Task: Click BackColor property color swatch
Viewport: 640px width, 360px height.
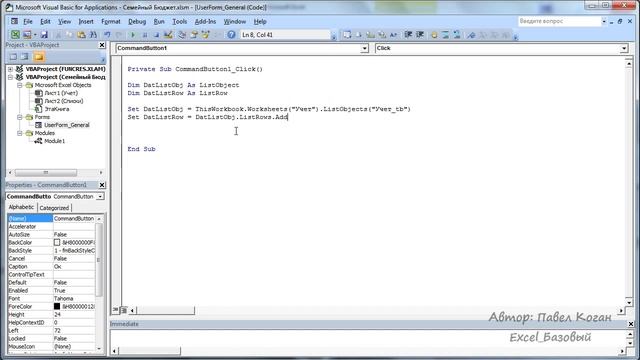Action: (x=57, y=242)
